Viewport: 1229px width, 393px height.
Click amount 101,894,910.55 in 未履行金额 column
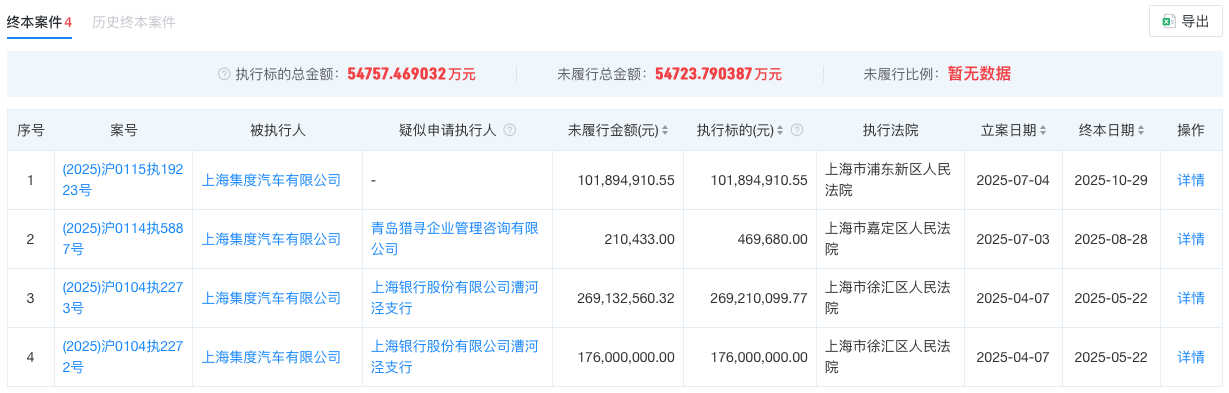pyautogui.click(x=626, y=180)
